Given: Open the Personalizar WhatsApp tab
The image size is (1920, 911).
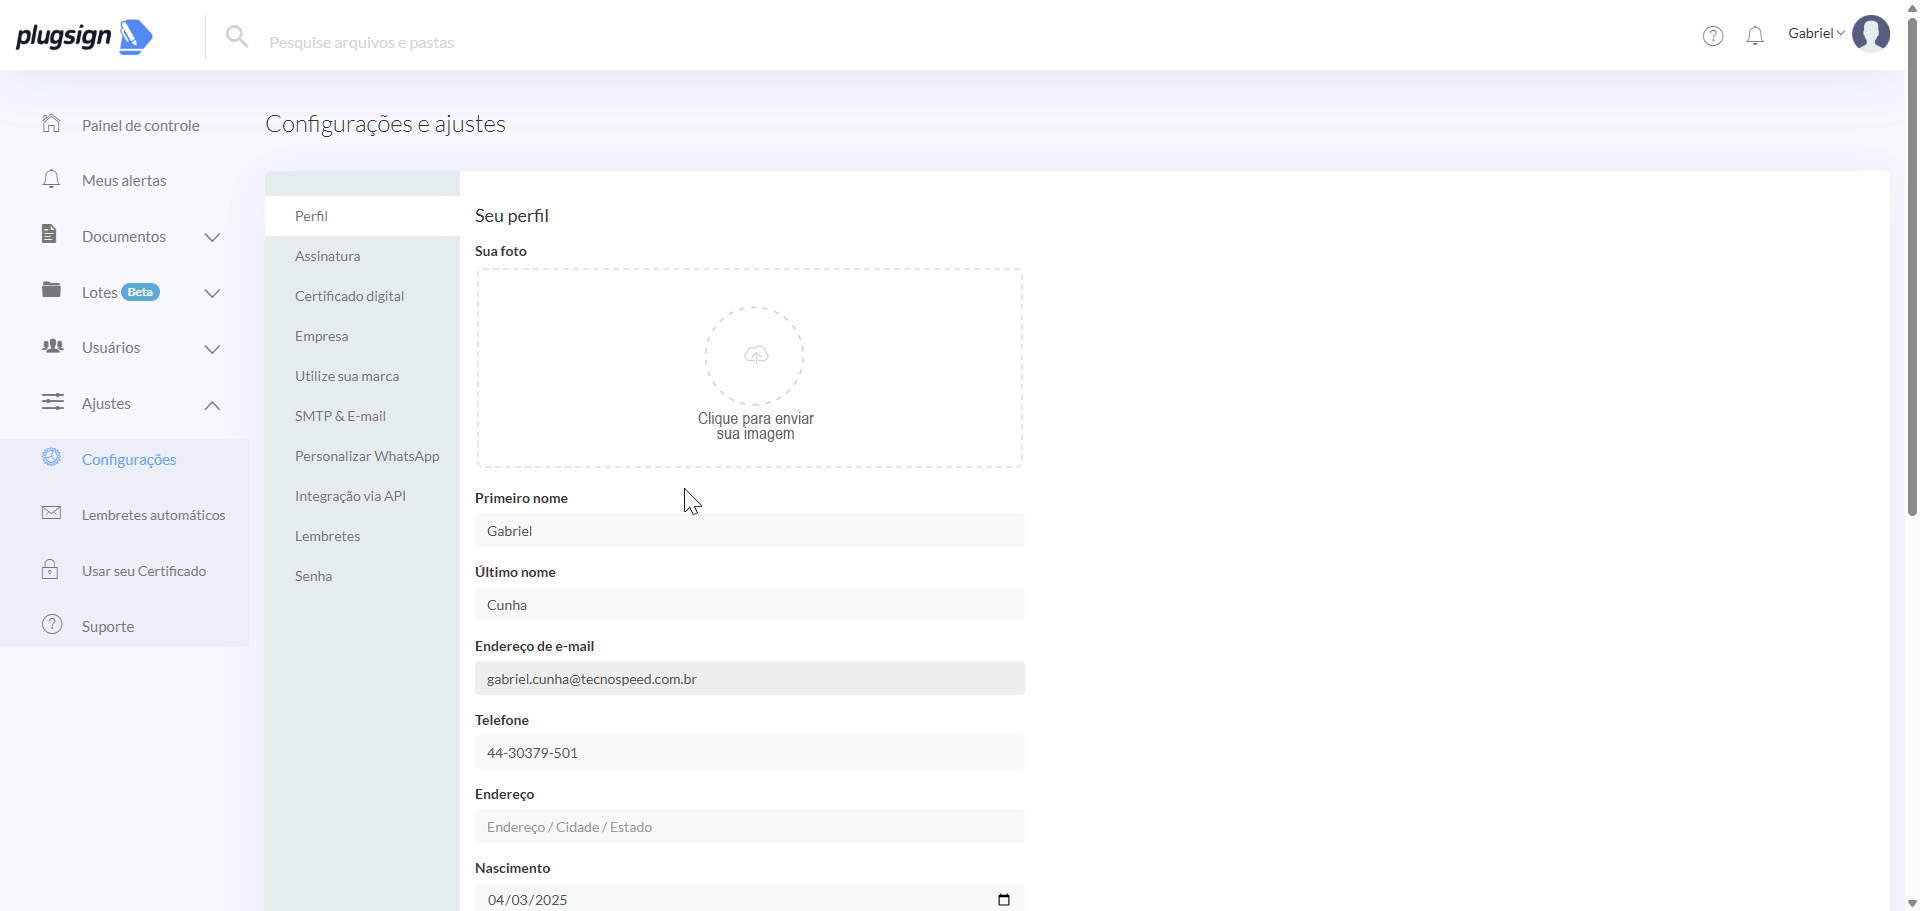Looking at the screenshot, I should (x=362, y=456).
